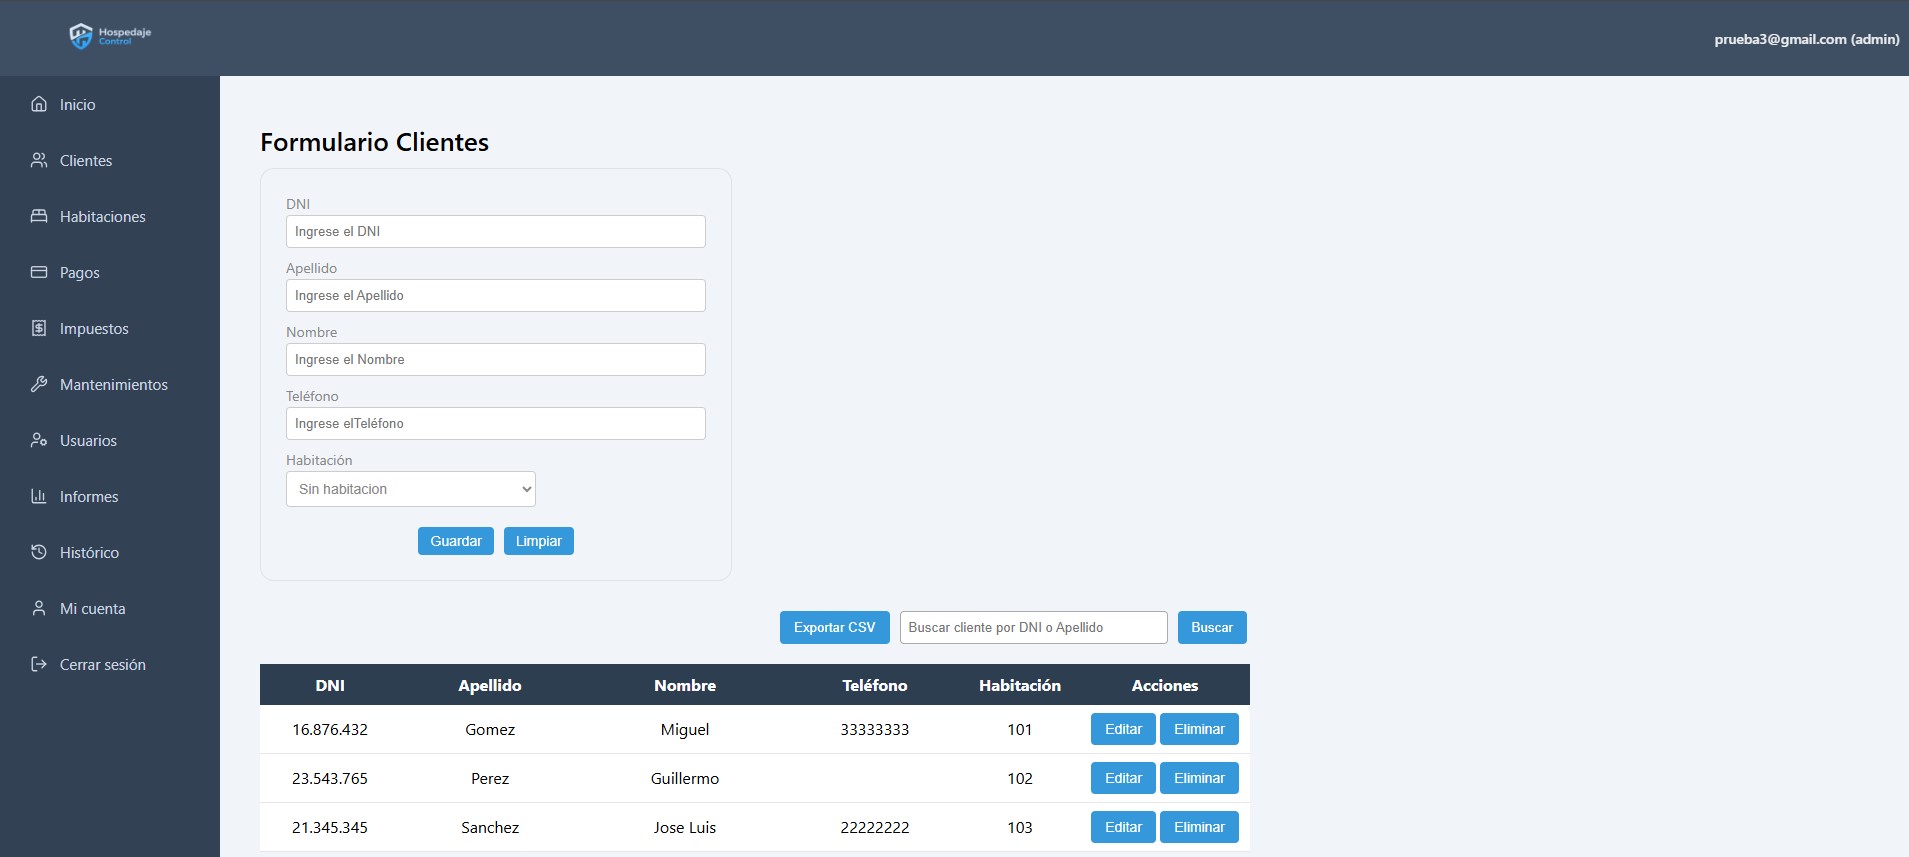Click the bar chart icon beside Informes
This screenshot has height=857, width=1909.
(x=39, y=496)
